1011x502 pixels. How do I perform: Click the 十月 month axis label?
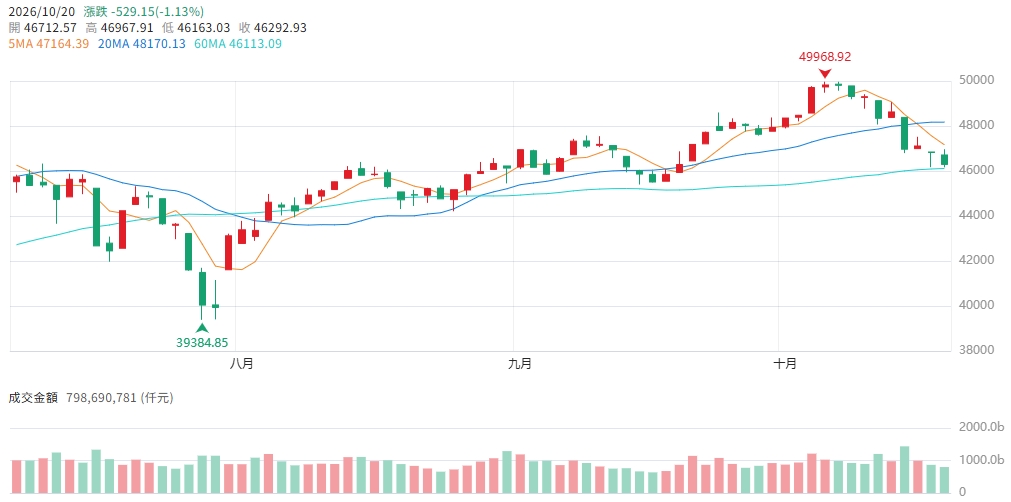[x=785, y=364]
